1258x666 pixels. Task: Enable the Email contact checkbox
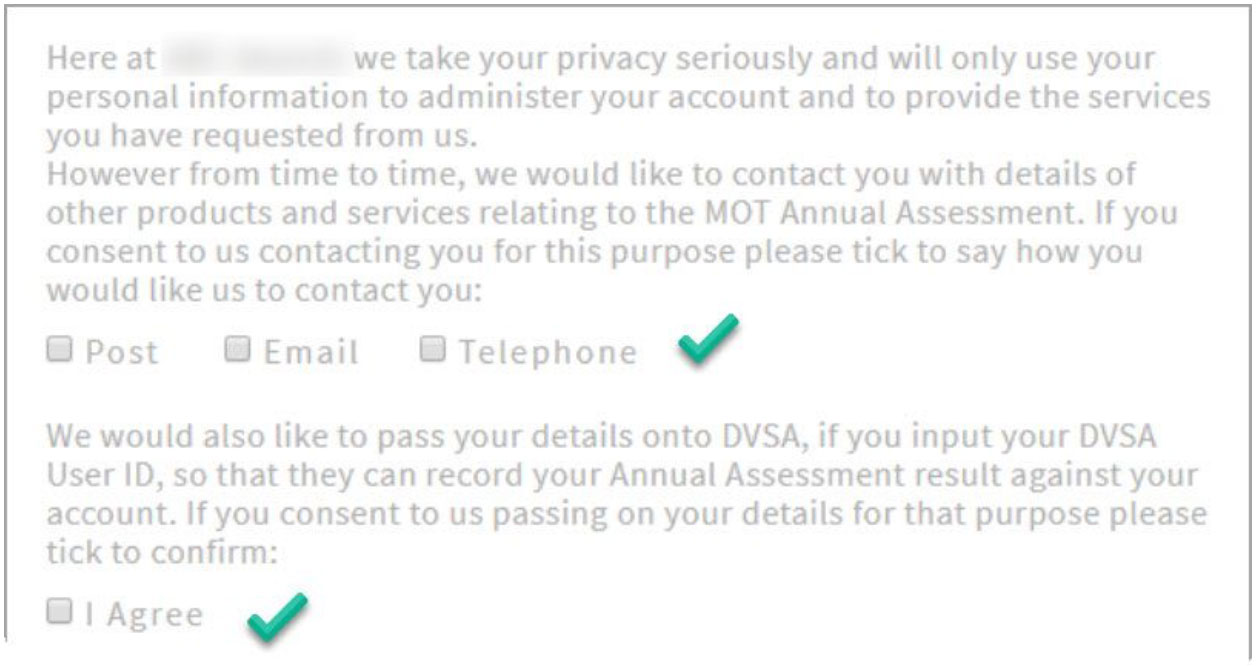point(237,349)
